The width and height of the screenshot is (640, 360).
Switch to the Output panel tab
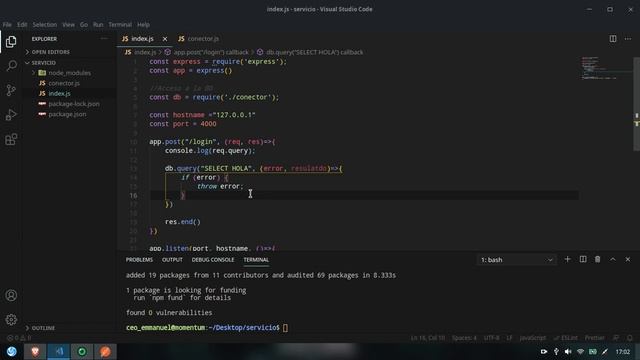[x=172, y=260]
